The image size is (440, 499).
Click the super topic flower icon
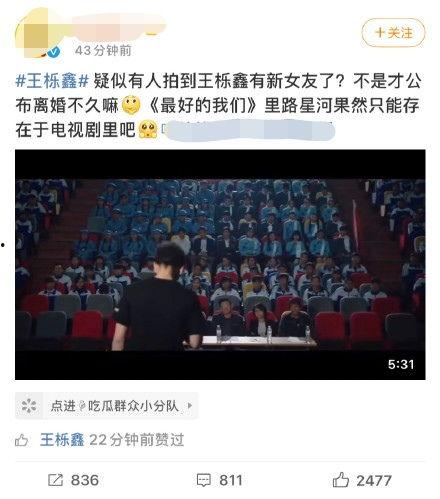[29, 406]
